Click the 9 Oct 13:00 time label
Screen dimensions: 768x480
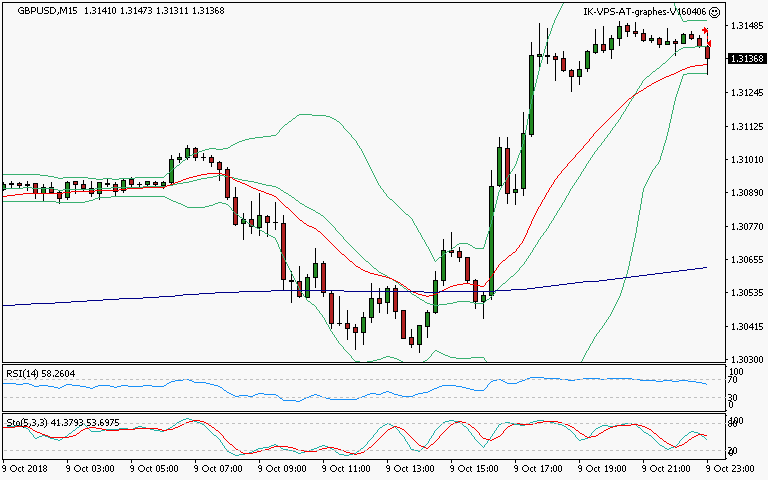pyautogui.click(x=410, y=468)
